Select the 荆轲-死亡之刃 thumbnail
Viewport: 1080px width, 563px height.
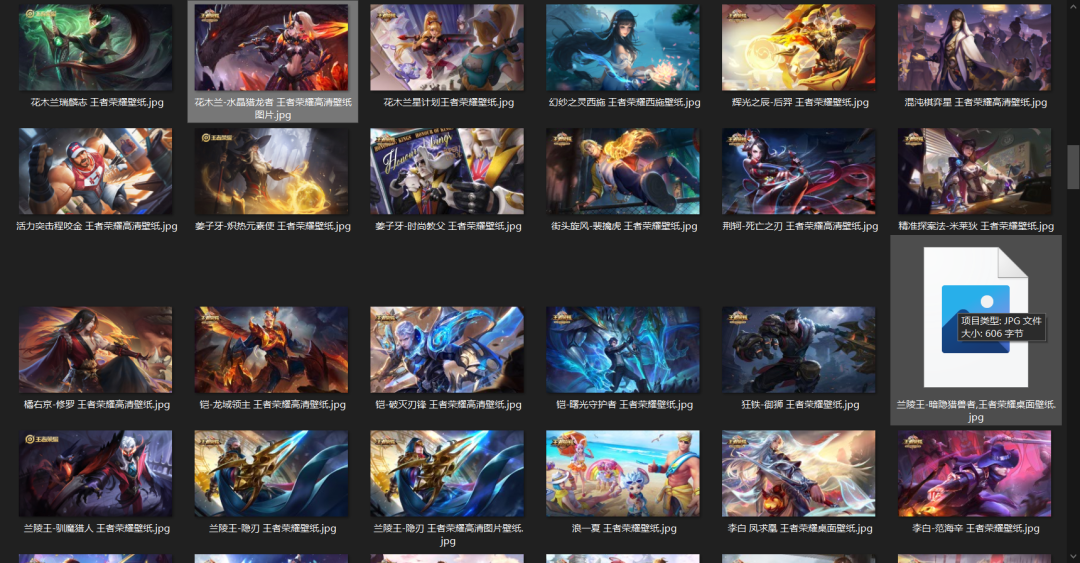[x=798, y=171]
